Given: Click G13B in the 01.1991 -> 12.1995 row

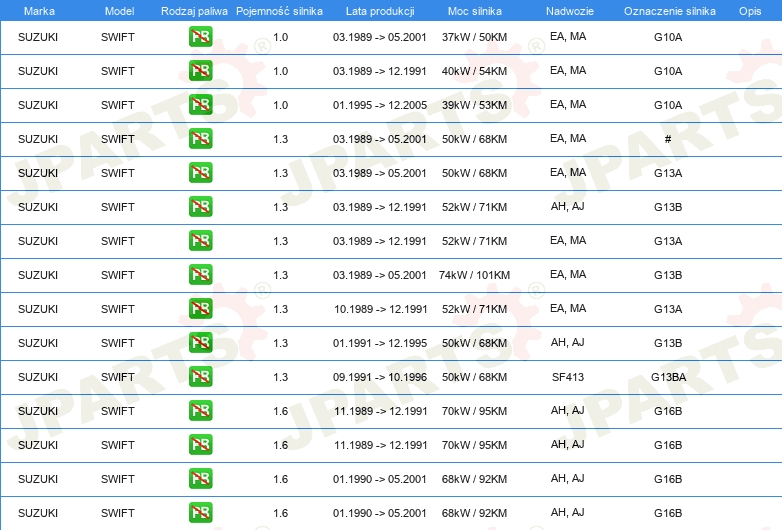Looking at the screenshot, I should click(668, 343).
